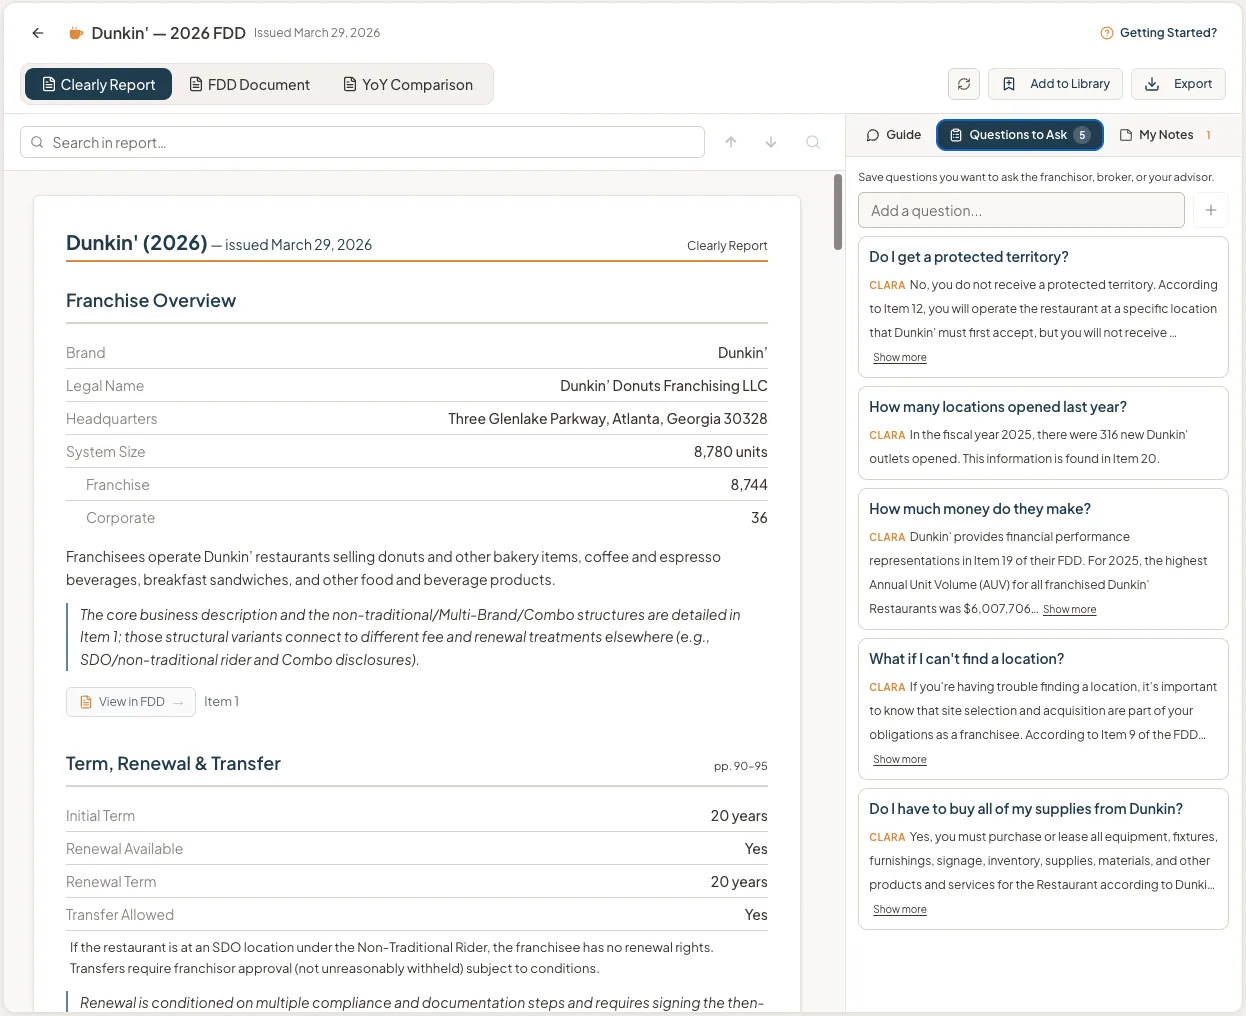The image size is (1246, 1016).
Task: Open the My Notes tab
Action: tap(1166, 135)
